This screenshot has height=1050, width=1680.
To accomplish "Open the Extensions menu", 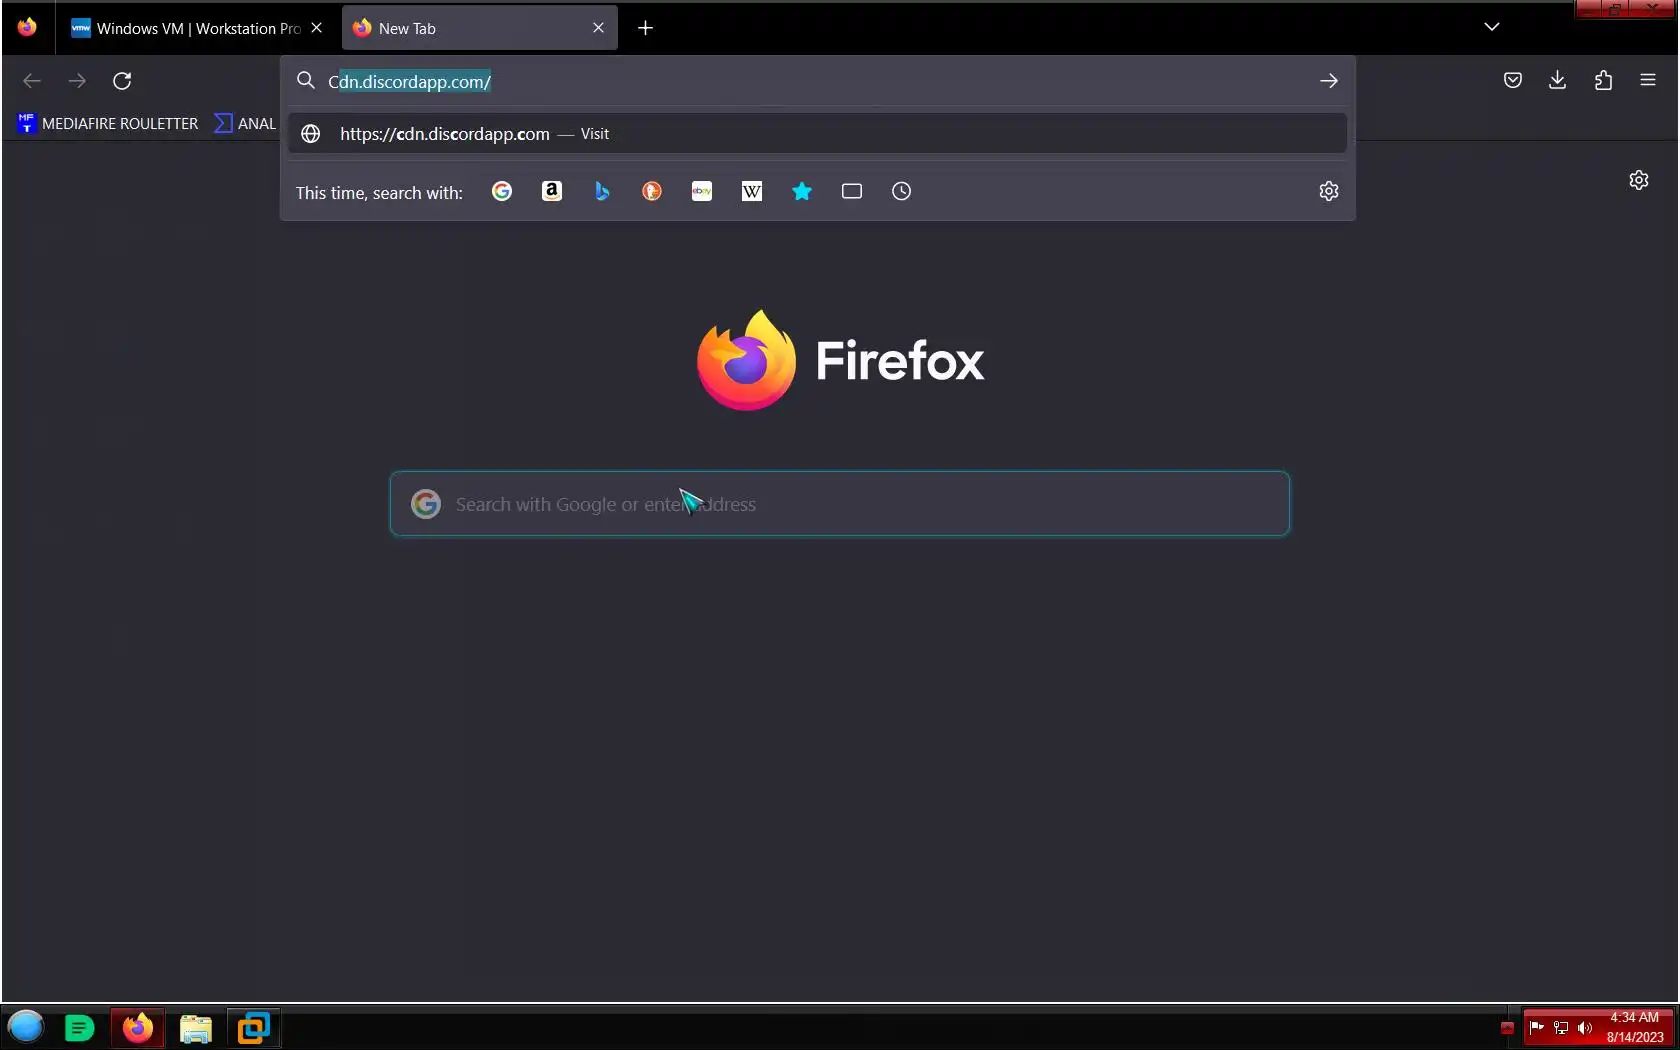I will click(x=1604, y=81).
